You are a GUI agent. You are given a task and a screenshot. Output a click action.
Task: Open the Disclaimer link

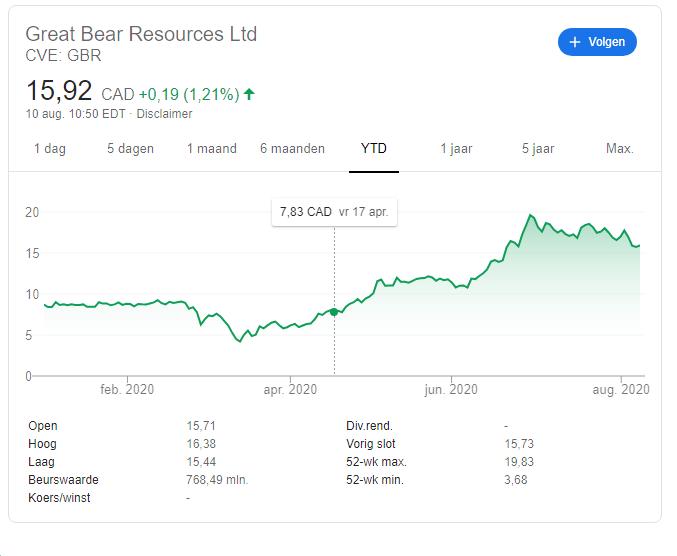165,114
